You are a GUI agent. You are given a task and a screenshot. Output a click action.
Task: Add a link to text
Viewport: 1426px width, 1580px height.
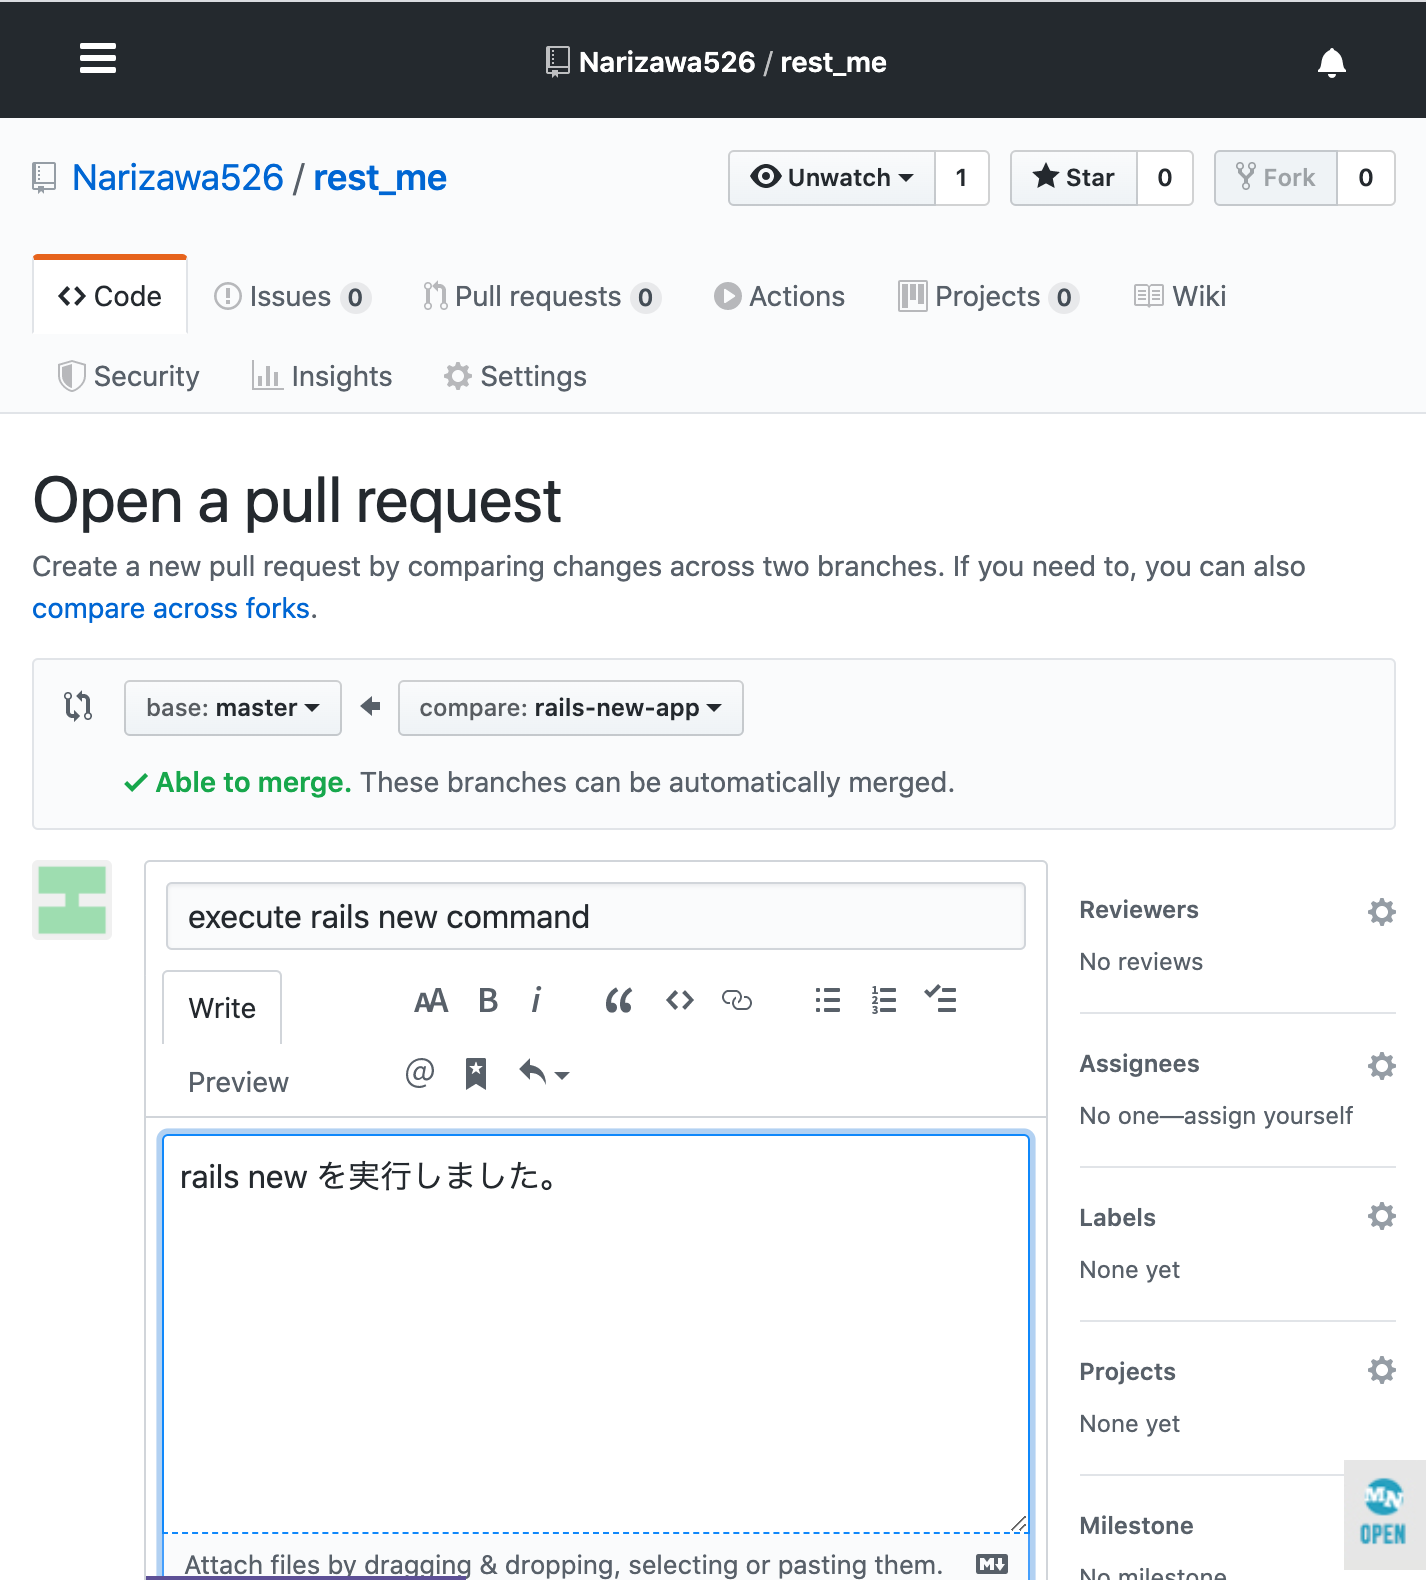coord(737,1001)
